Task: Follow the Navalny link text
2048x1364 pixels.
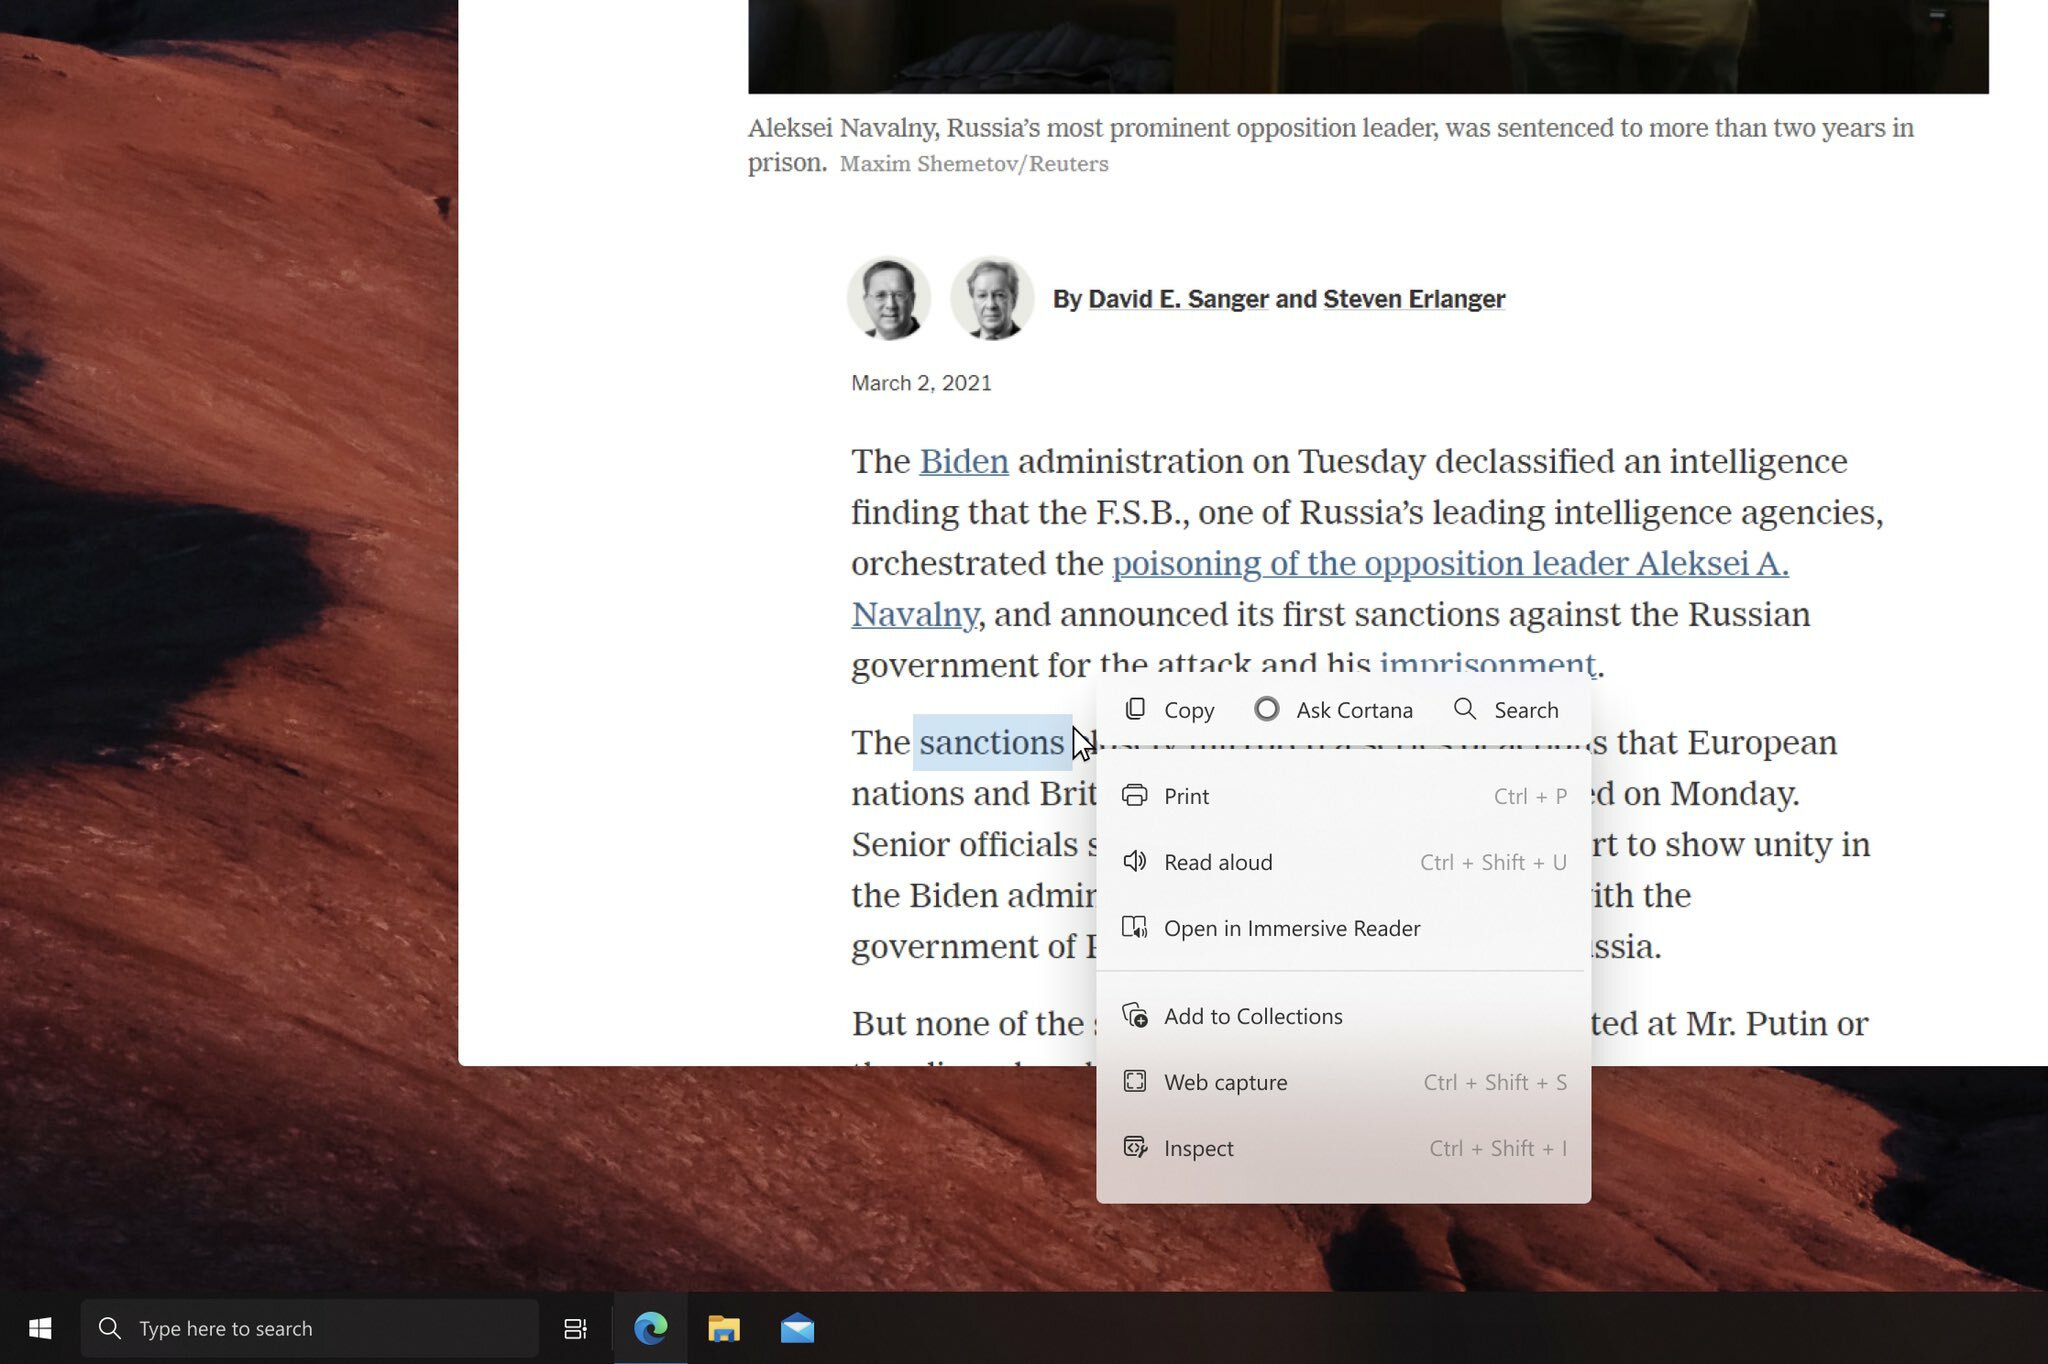Action: (914, 614)
